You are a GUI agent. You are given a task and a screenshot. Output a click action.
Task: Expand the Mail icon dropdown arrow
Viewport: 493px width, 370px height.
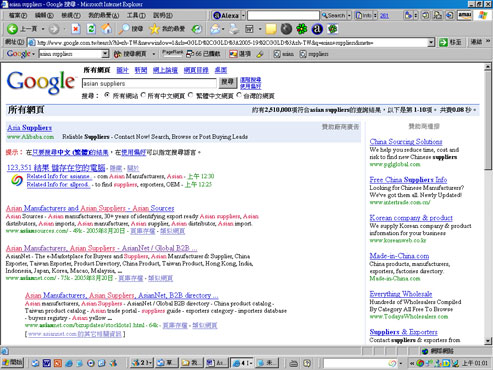(x=223, y=29)
